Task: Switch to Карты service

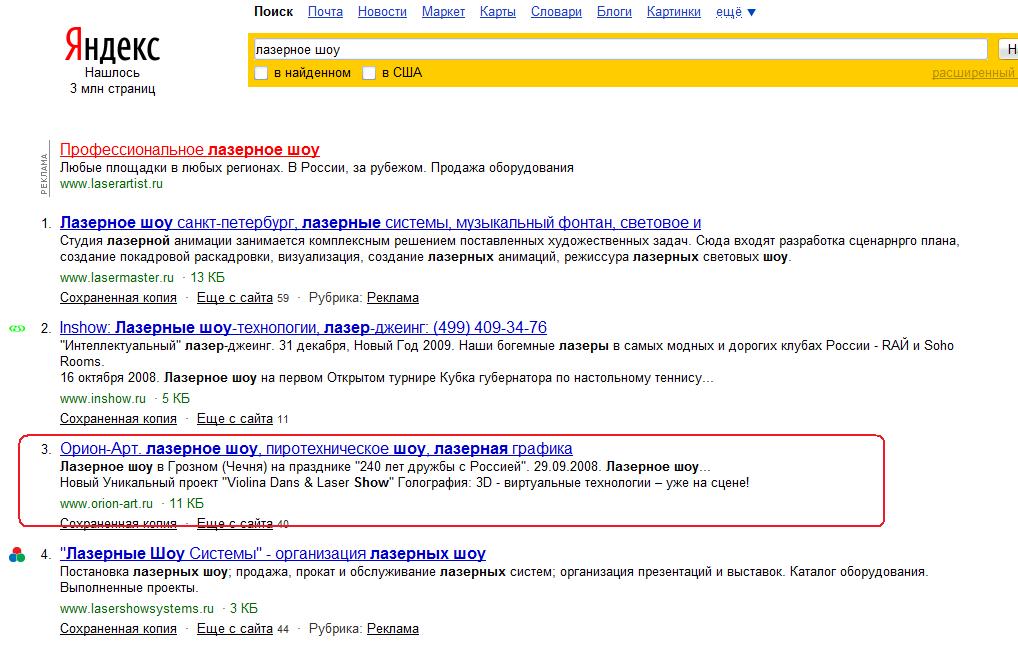Action: 498,12
